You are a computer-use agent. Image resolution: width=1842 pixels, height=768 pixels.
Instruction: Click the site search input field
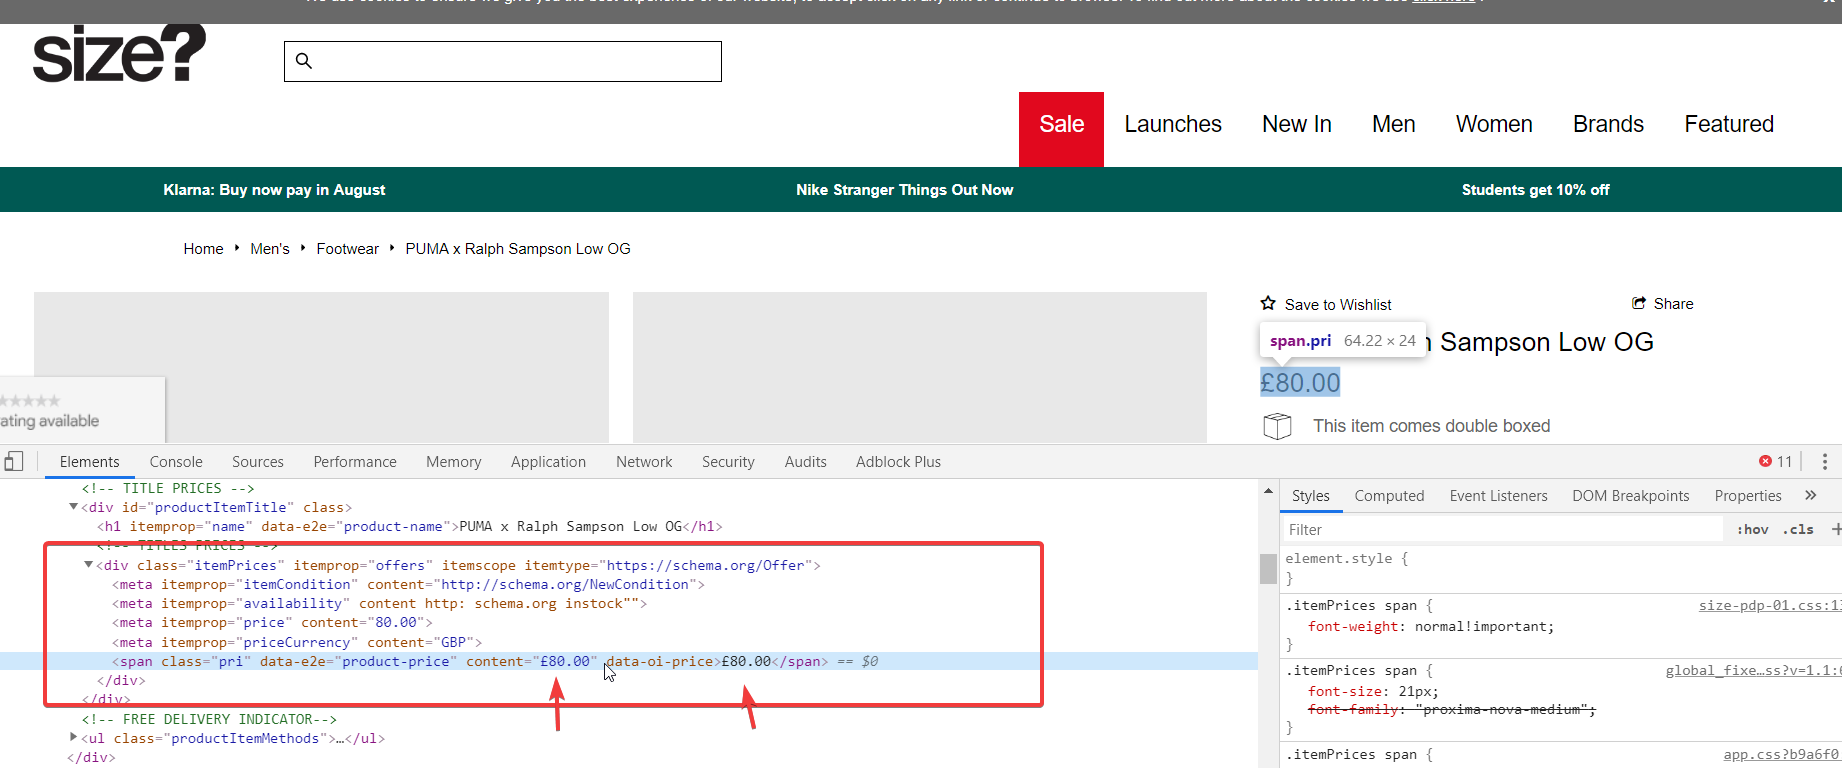point(503,61)
